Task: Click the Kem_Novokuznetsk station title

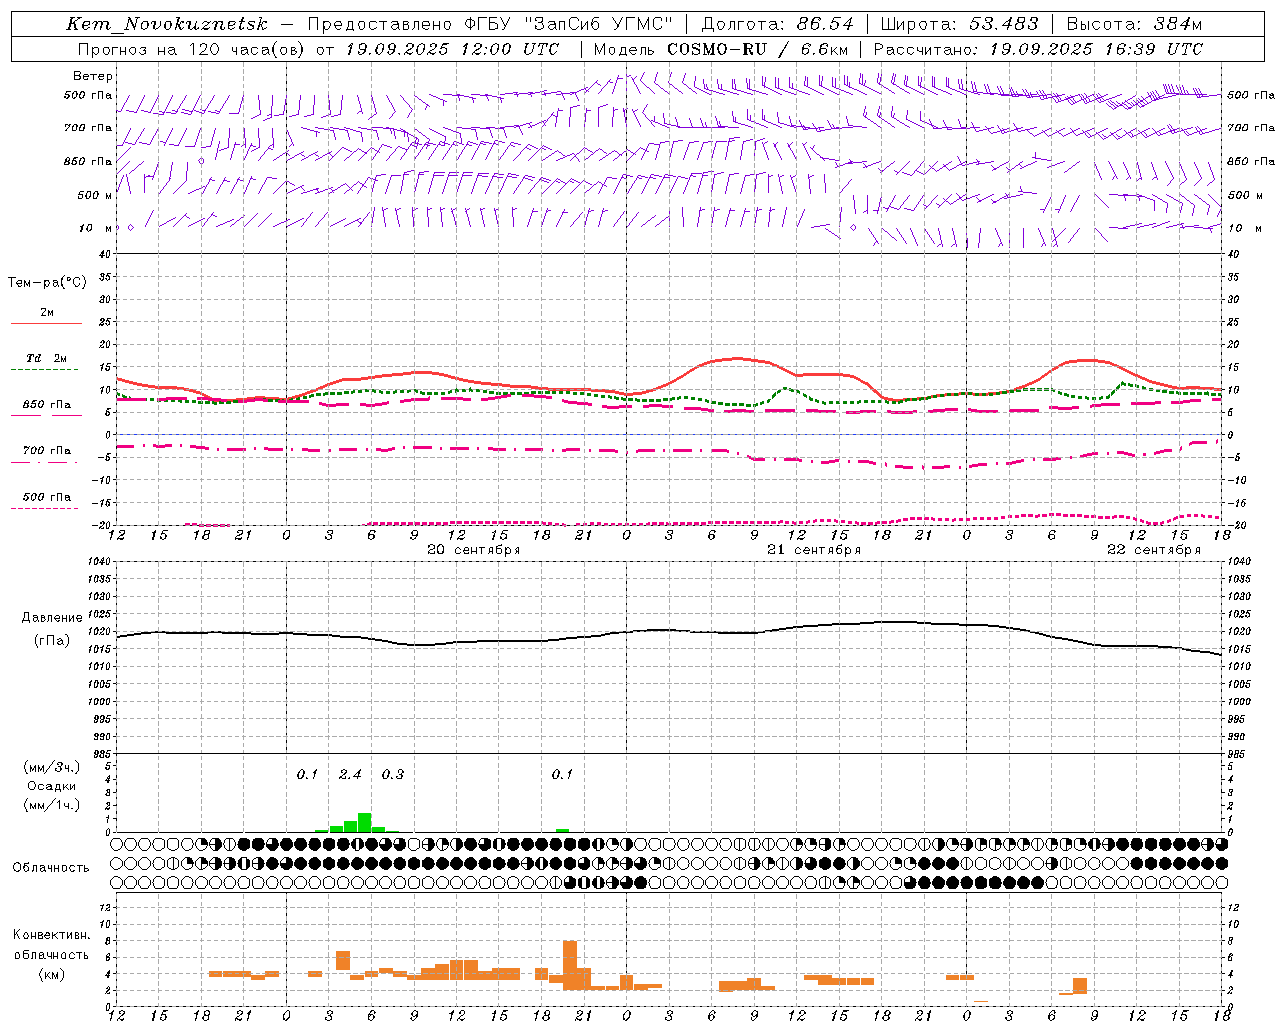Action: pos(167,24)
